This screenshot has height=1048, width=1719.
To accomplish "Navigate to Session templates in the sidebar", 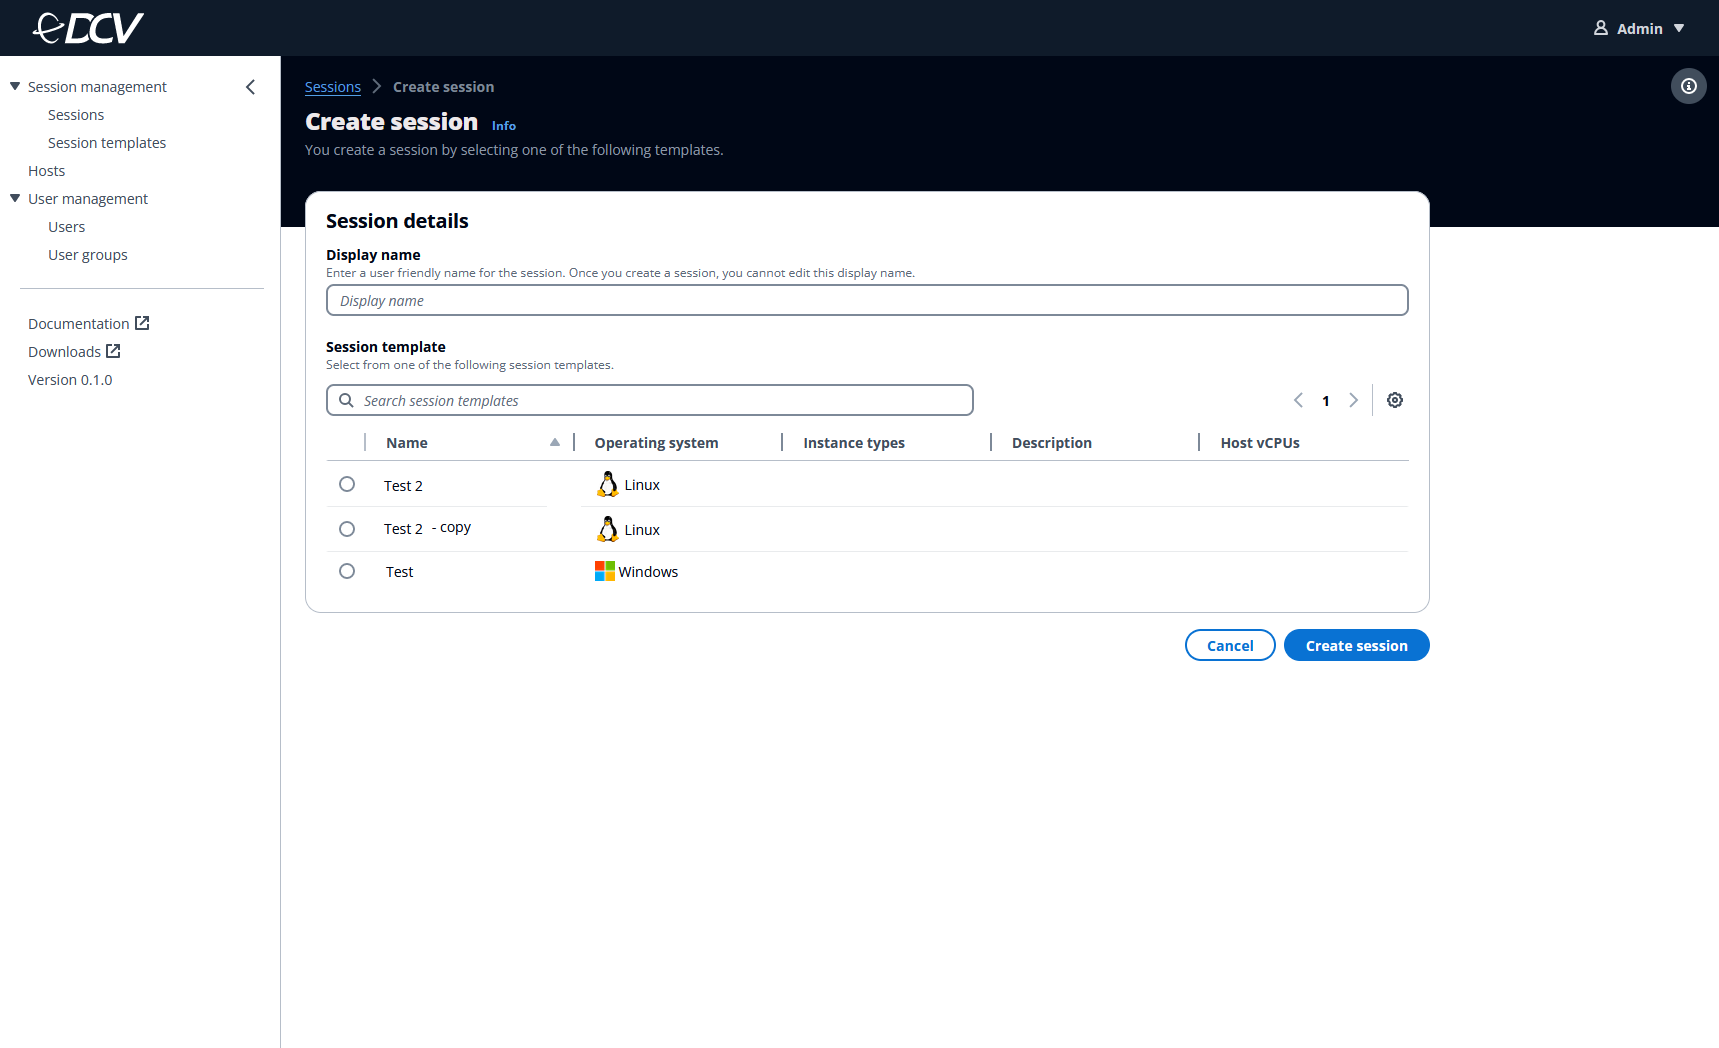I will (x=107, y=142).
